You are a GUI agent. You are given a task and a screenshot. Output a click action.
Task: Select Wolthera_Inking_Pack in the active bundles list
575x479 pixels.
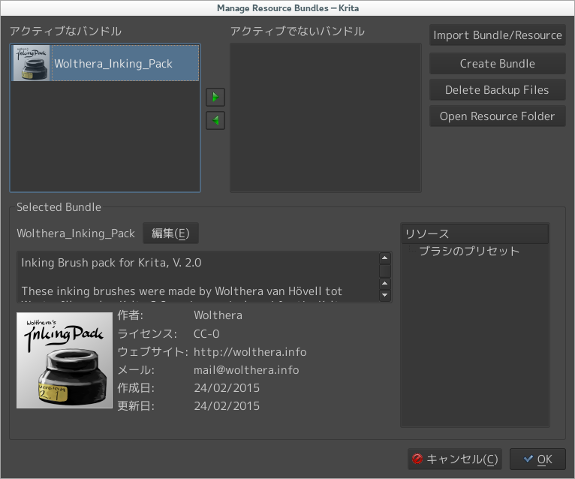105,63
